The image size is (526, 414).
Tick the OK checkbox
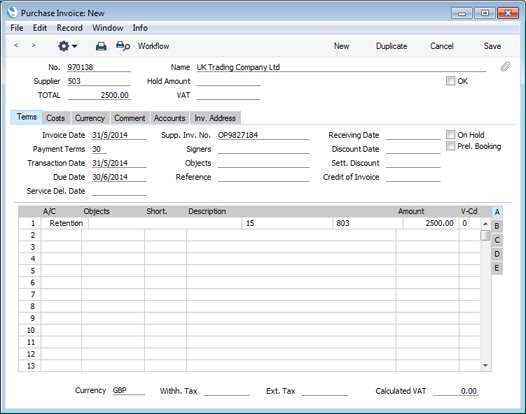point(450,81)
